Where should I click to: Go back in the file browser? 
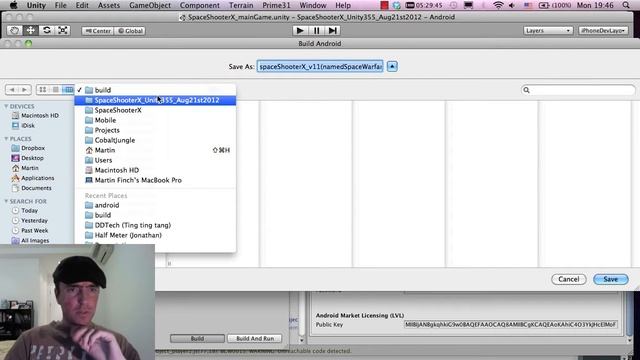pos(12,89)
